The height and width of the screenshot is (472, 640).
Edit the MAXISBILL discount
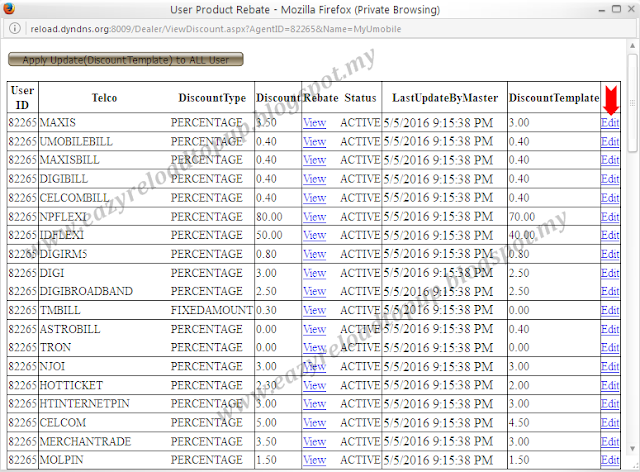610,160
